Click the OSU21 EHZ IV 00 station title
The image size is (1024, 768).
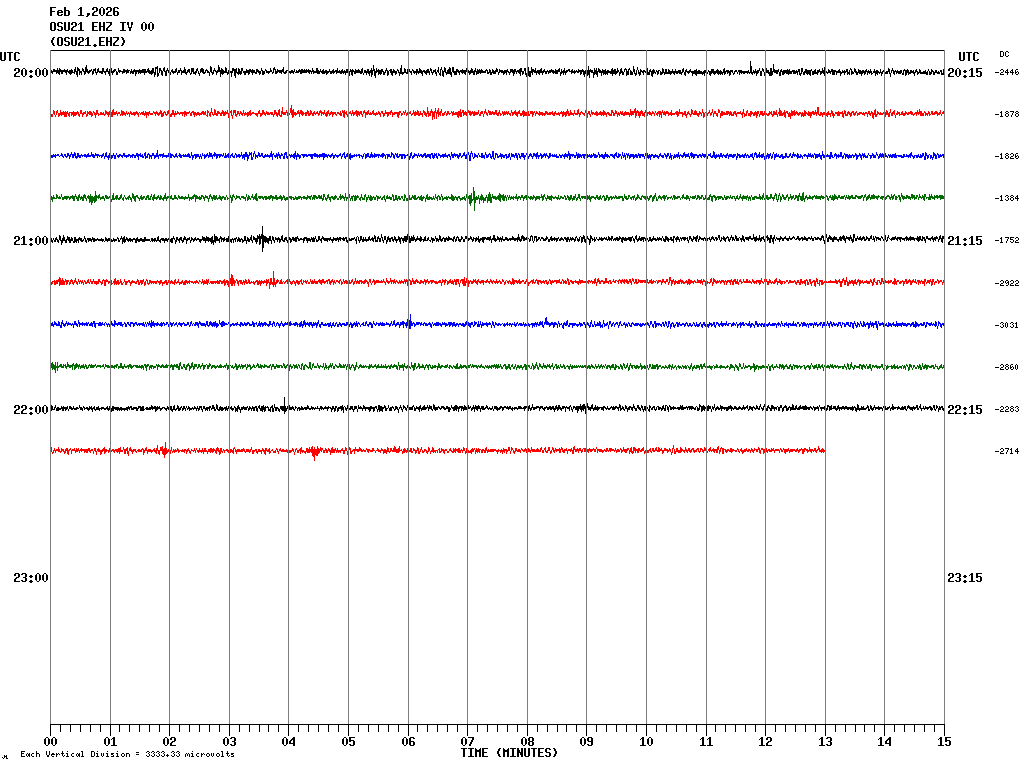pyautogui.click(x=102, y=27)
